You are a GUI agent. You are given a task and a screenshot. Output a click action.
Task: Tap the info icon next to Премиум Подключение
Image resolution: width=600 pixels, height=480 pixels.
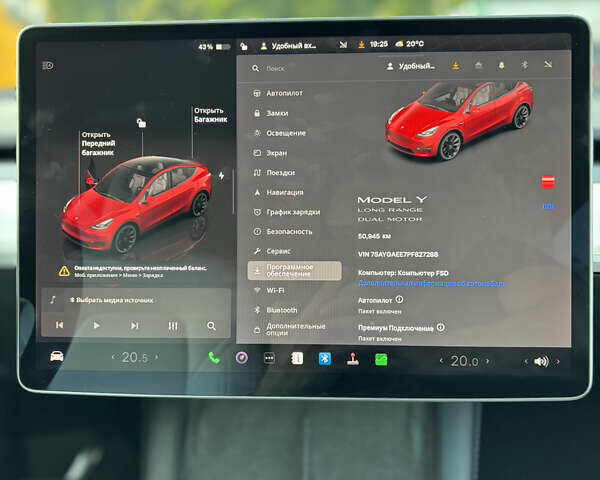click(x=441, y=327)
